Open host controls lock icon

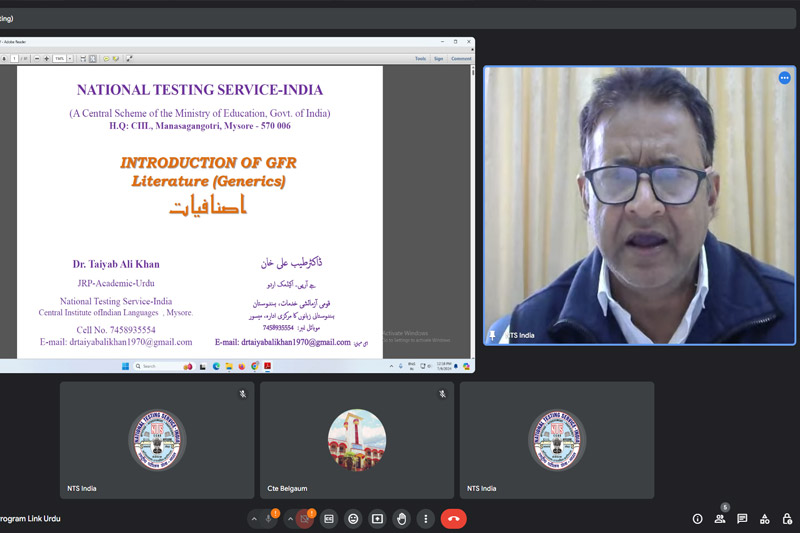click(x=787, y=519)
